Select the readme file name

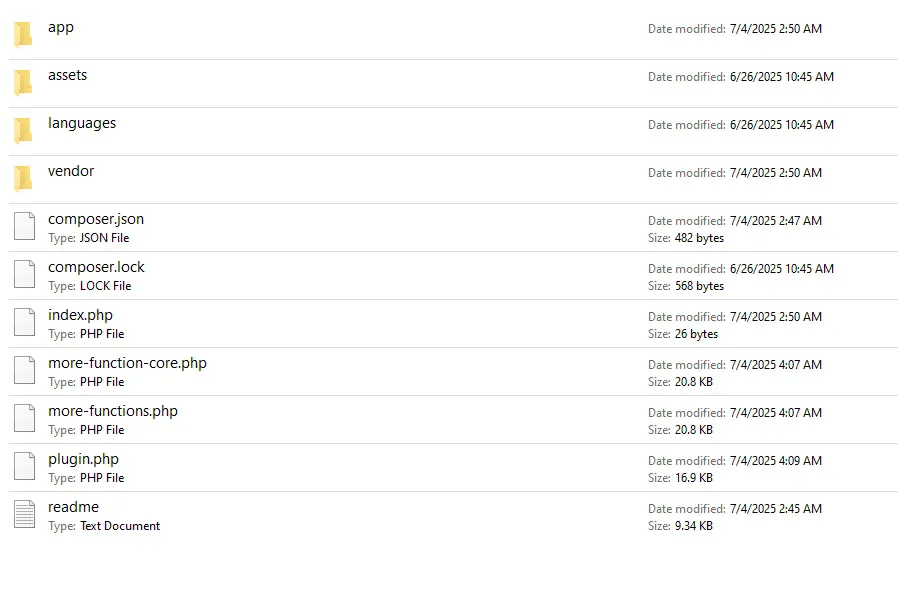[73, 508]
